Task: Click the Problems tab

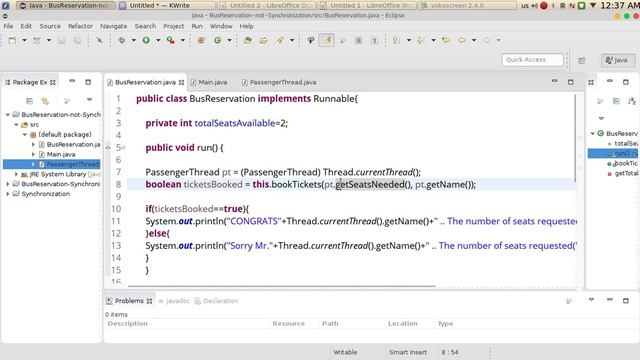Action: [129, 301]
